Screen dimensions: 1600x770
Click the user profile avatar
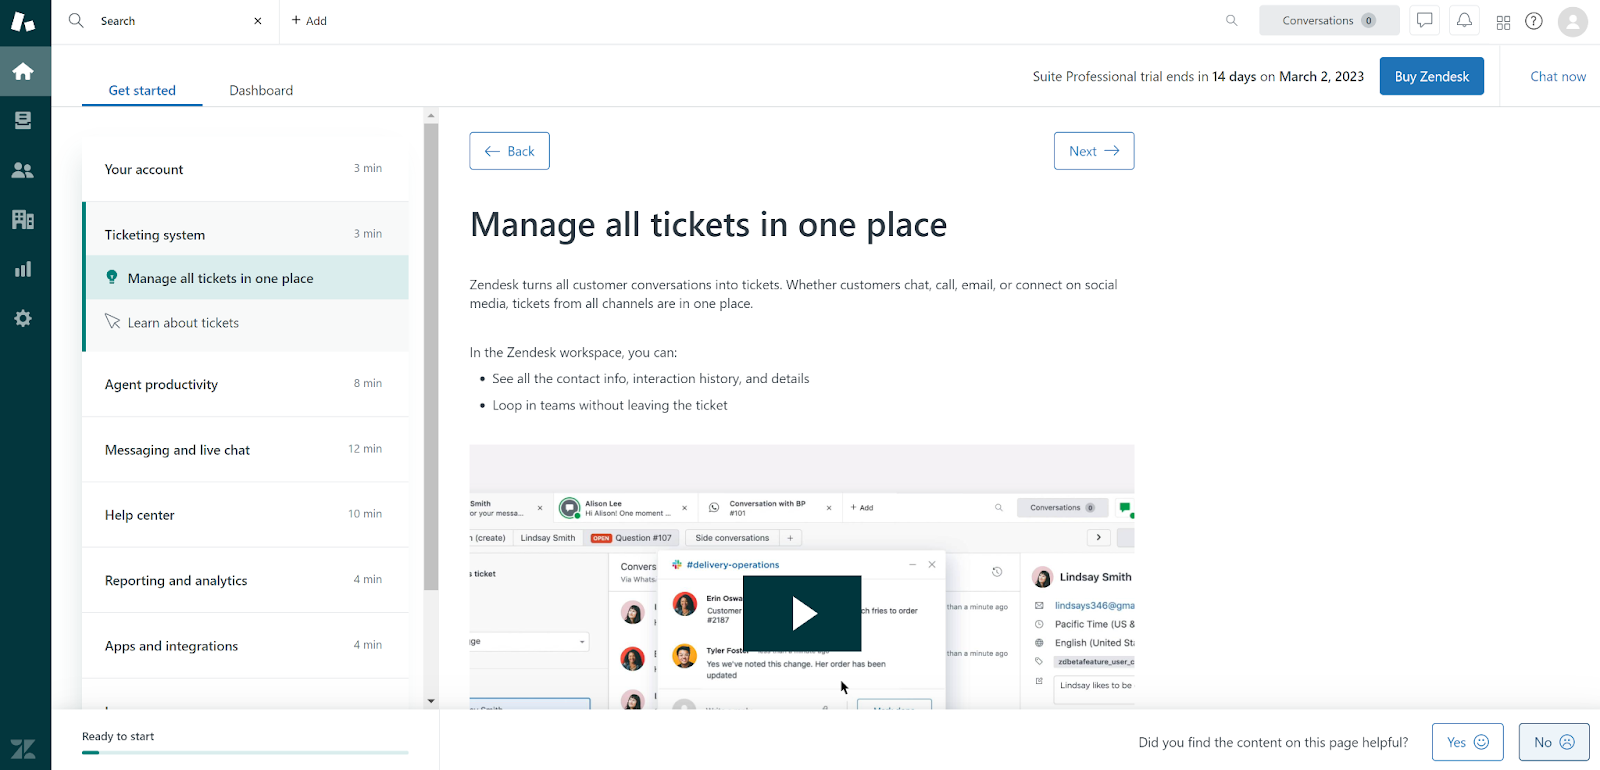point(1572,21)
